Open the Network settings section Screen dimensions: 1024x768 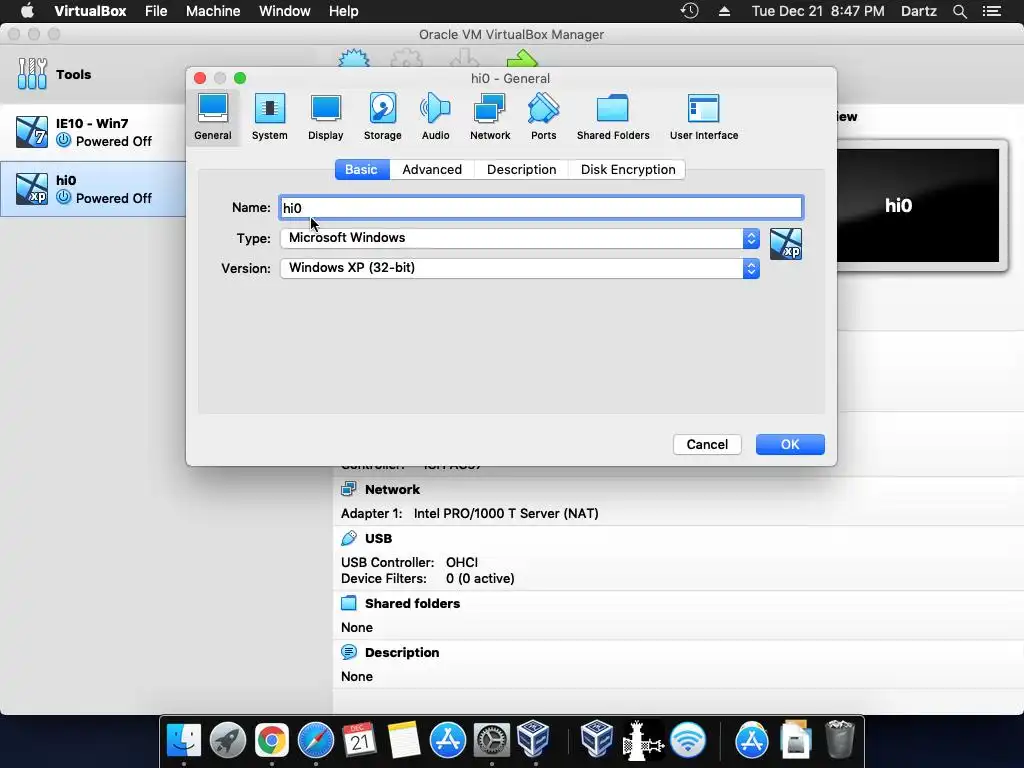point(490,117)
